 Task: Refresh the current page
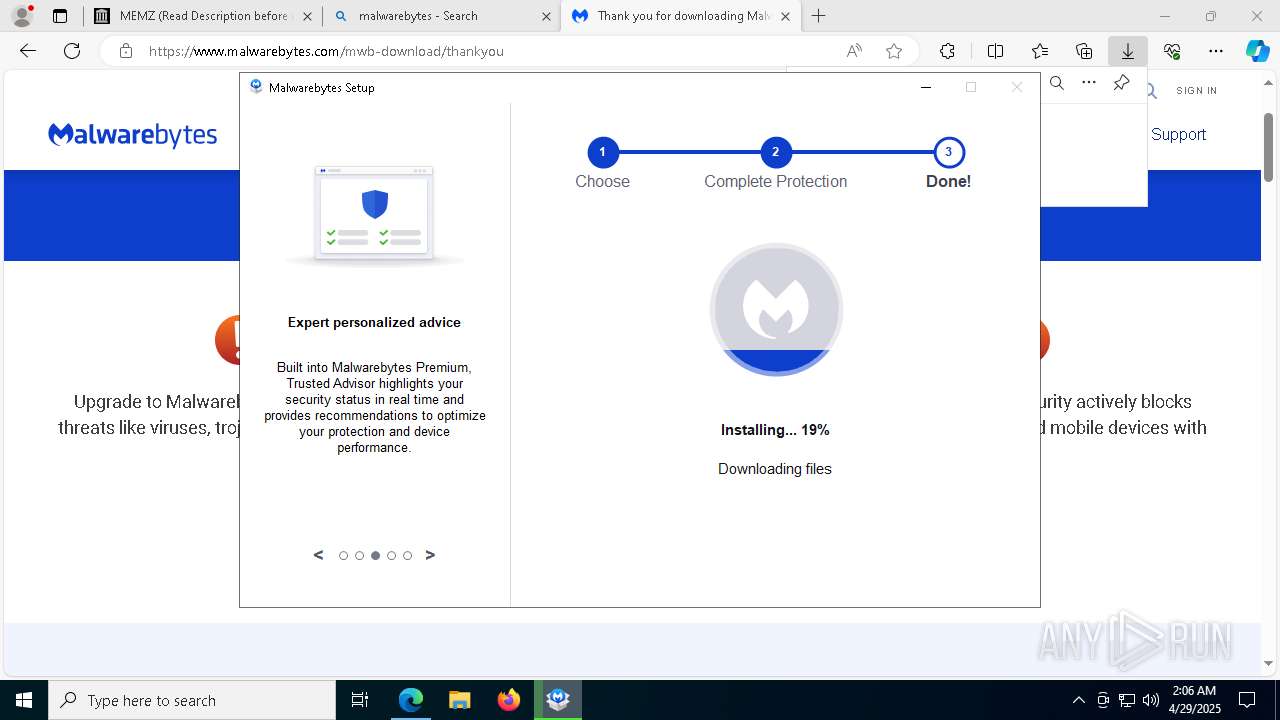(72, 51)
